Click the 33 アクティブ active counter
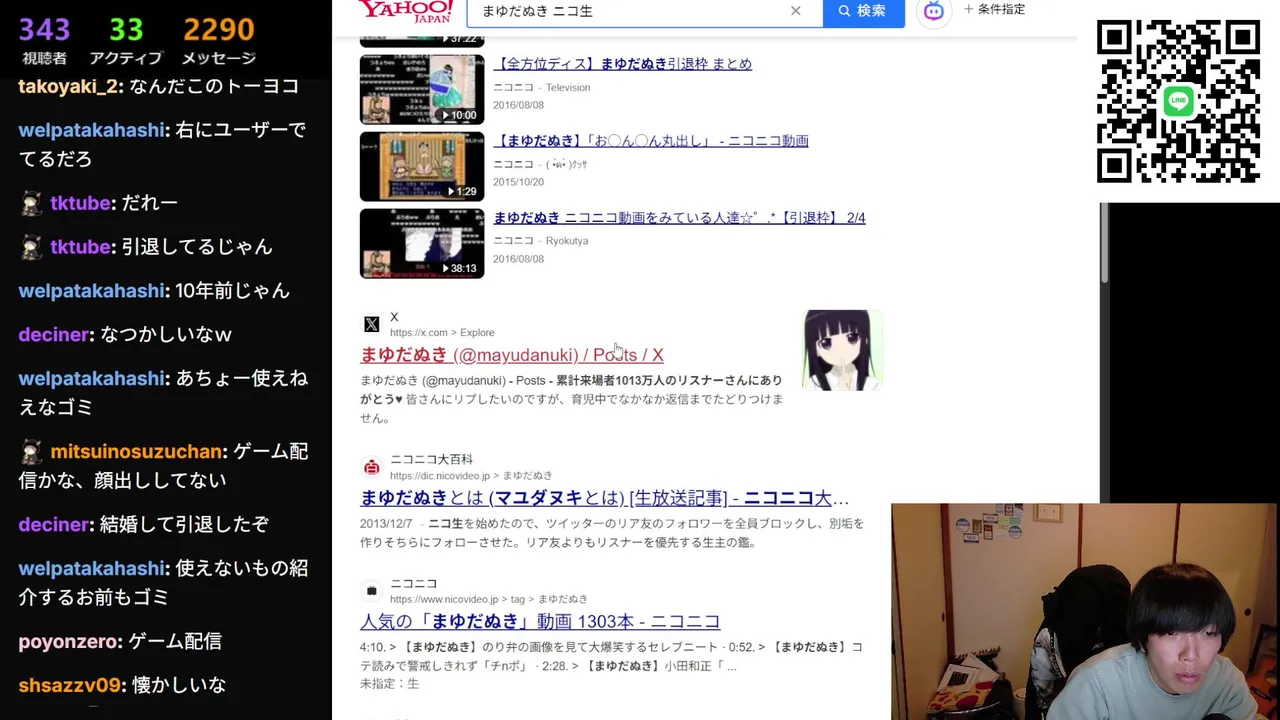 tap(126, 42)
